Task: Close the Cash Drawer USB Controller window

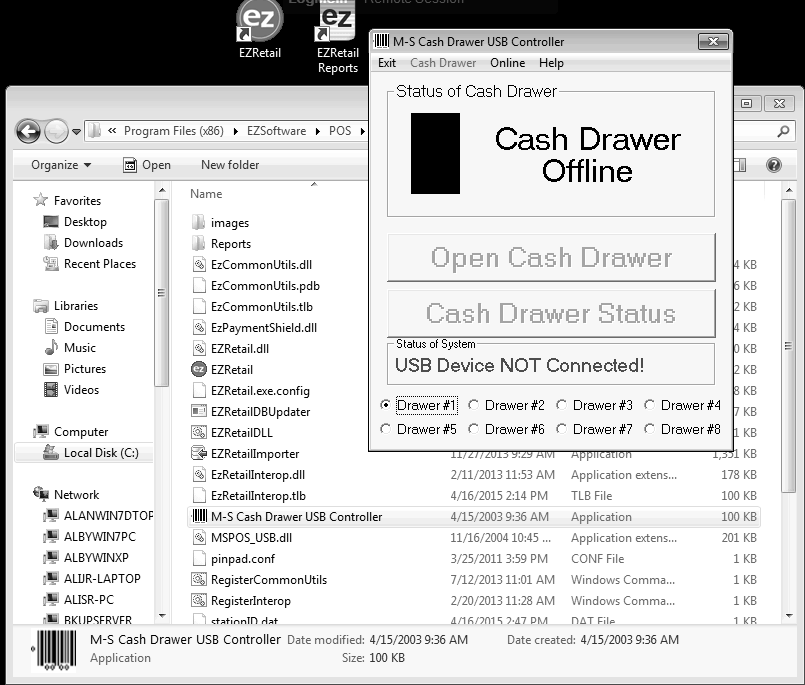Action: [x=713, y=42]
